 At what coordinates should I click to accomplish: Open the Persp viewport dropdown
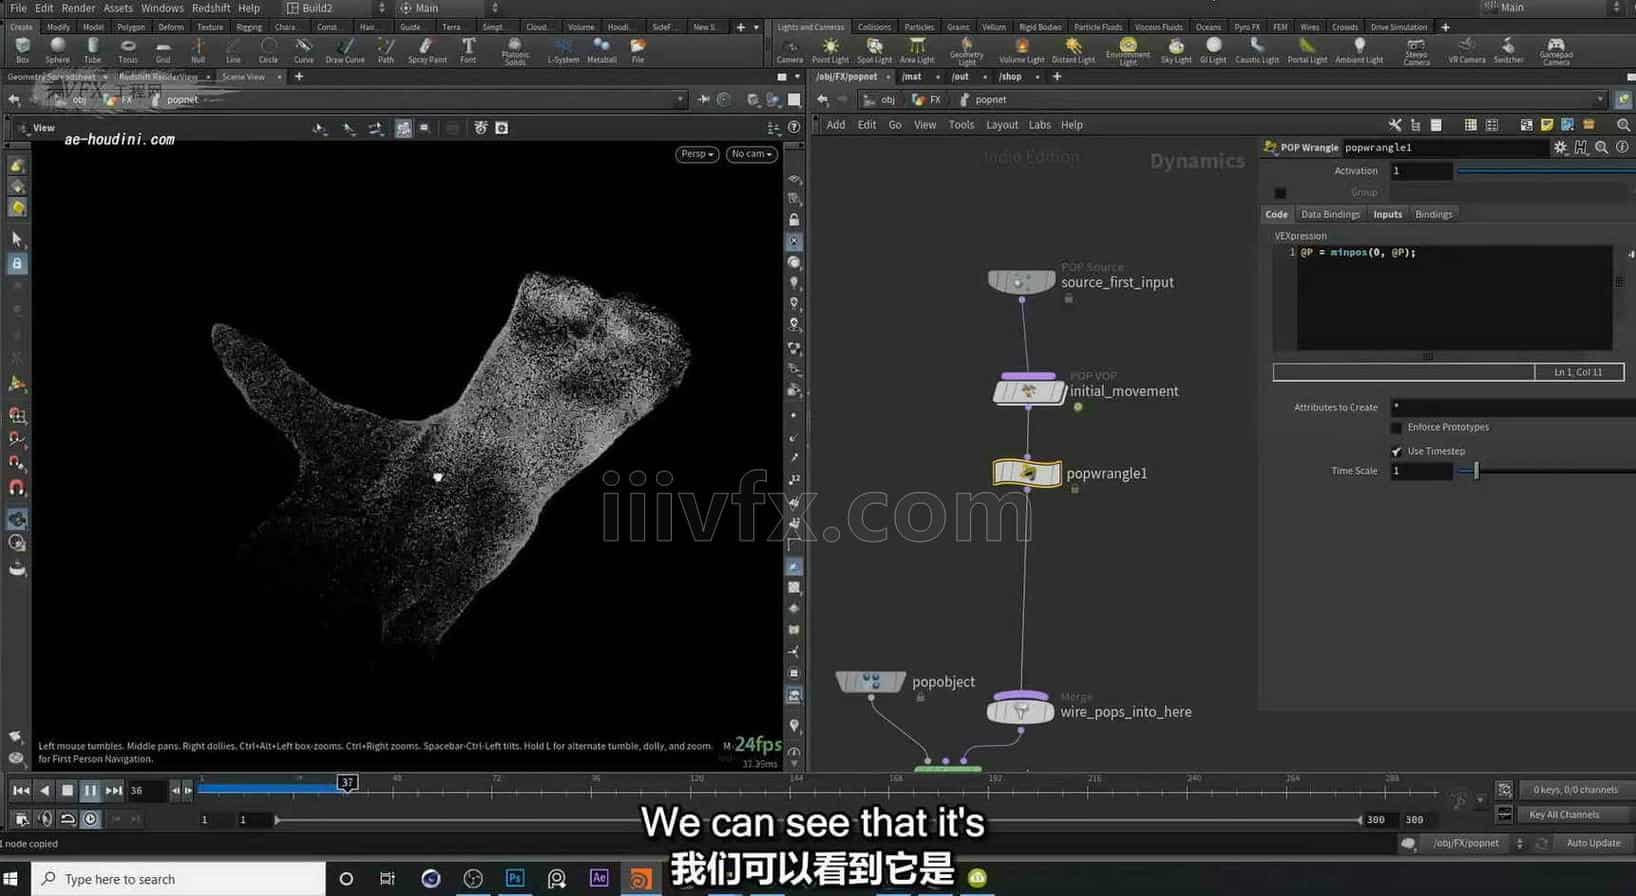[x=697, y=154]
